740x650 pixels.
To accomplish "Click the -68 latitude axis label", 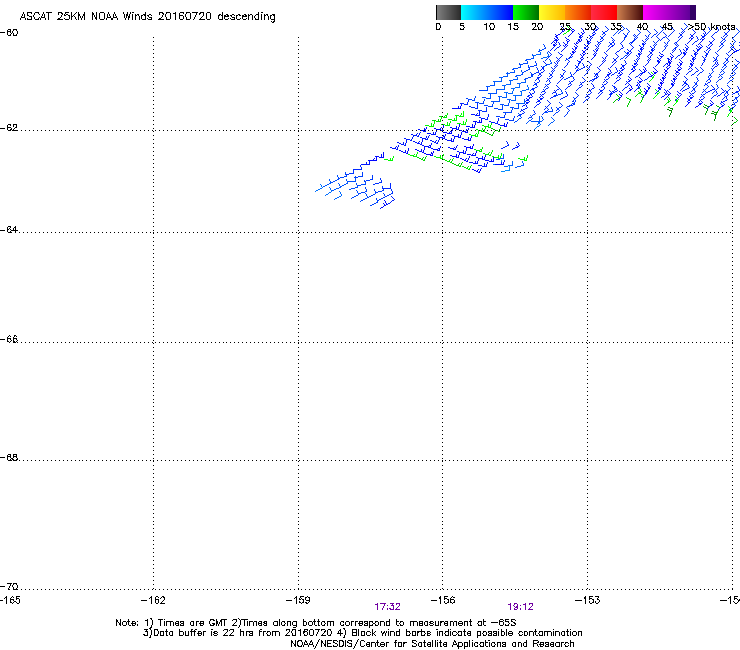I will click(9, 457).
